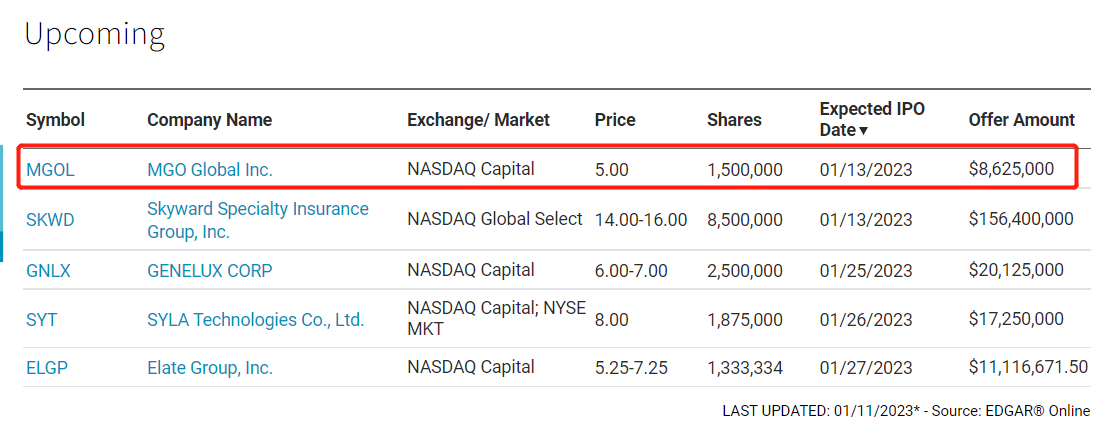Open the SKWD ticker link

[x=50, y=219]
